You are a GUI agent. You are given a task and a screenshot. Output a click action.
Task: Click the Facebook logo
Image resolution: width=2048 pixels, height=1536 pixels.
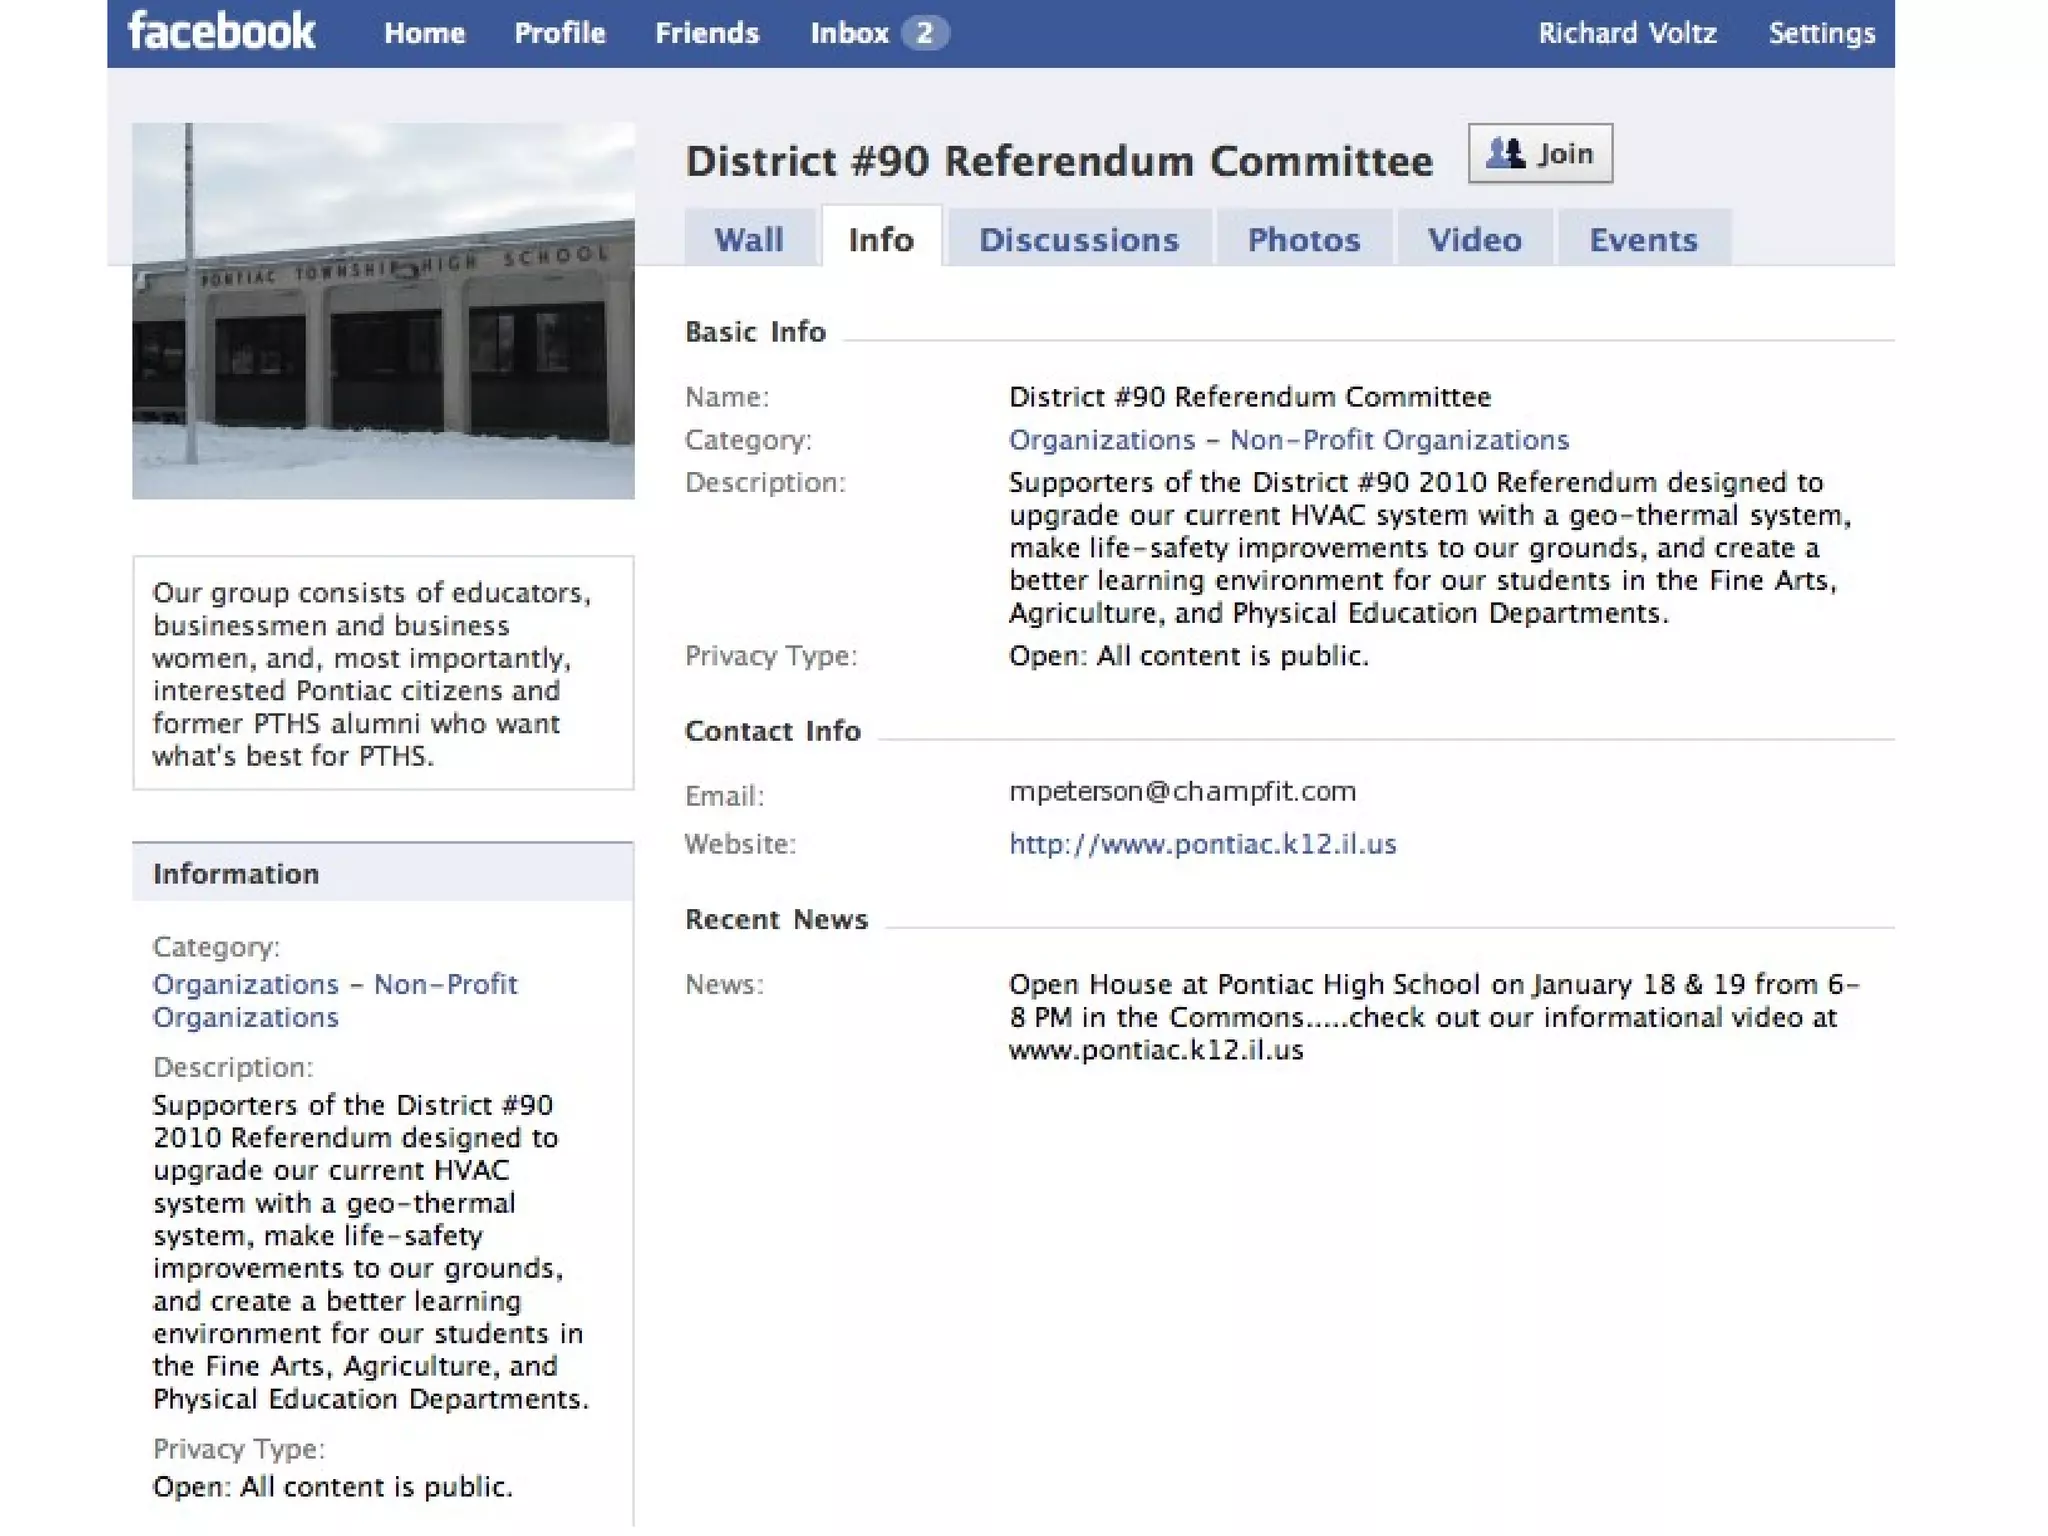(x=221, y=32)
